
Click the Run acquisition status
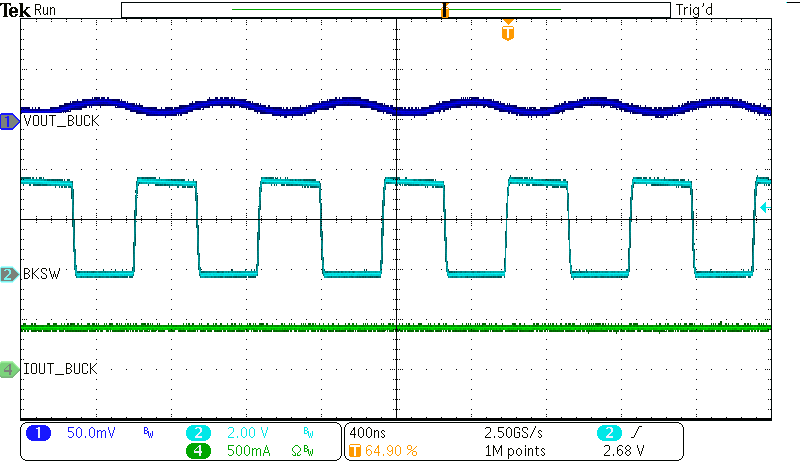[x=46, y=10]
